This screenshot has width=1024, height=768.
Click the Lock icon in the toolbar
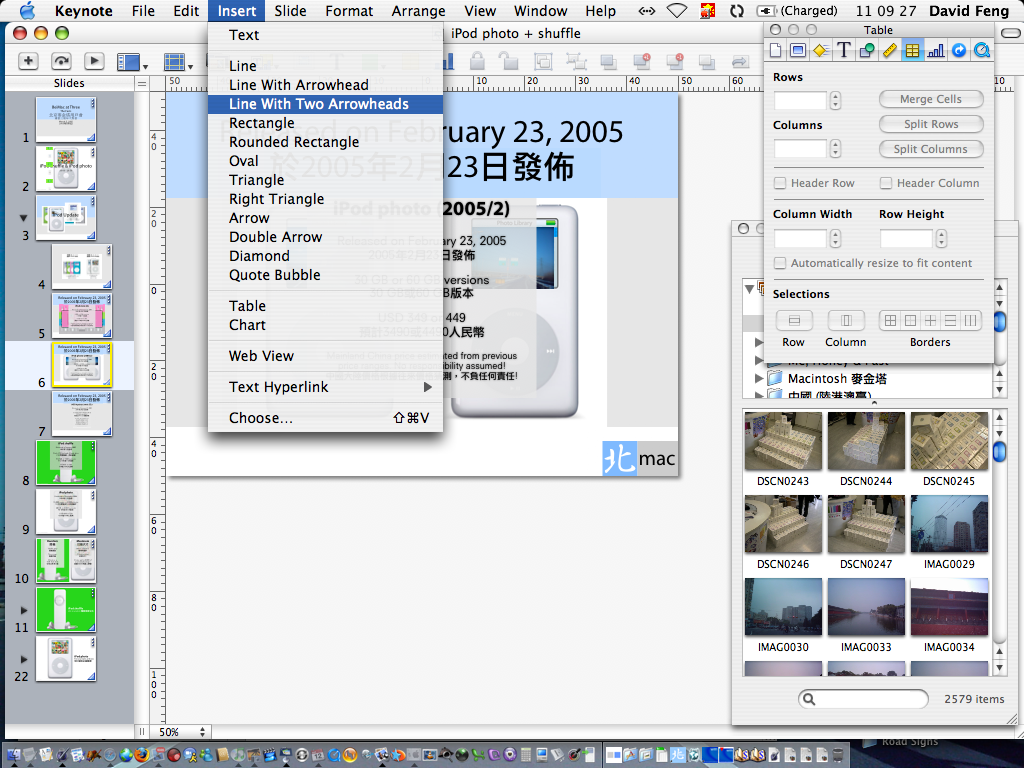tap(477, 61)
